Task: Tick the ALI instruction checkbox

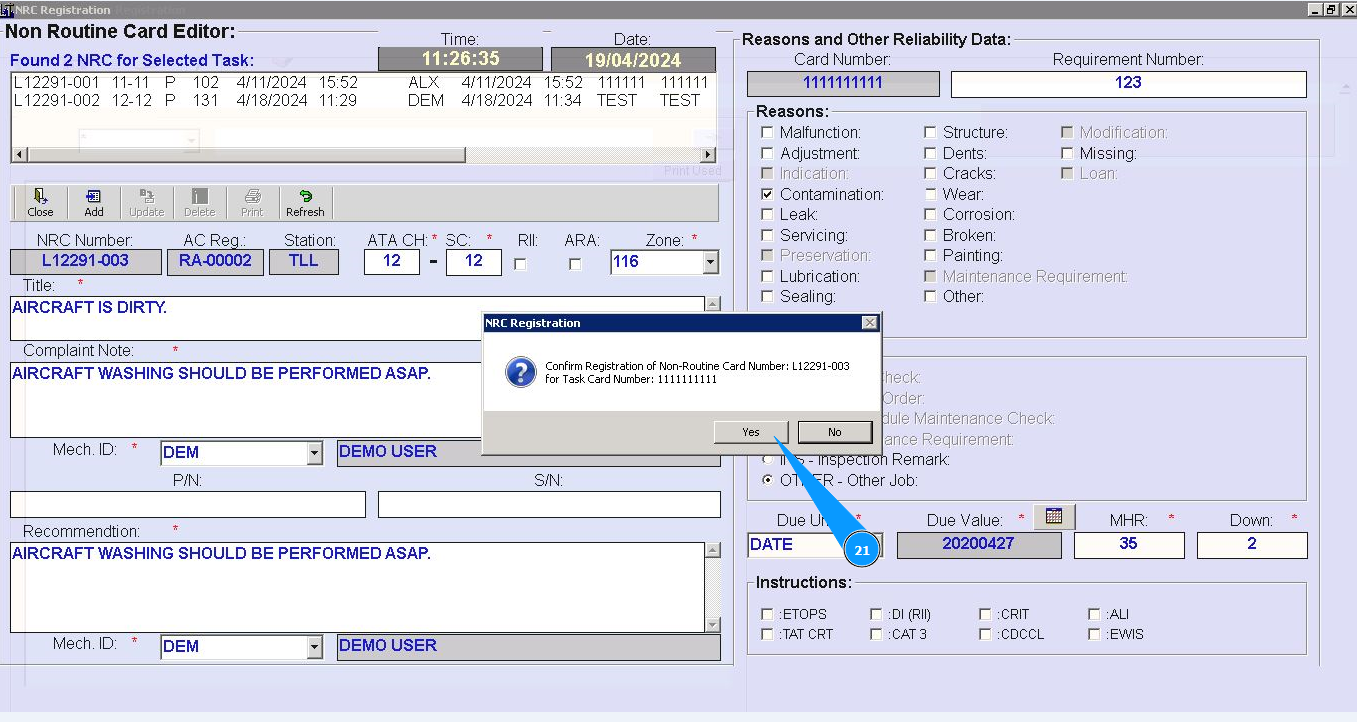Action: point(1096,614)
